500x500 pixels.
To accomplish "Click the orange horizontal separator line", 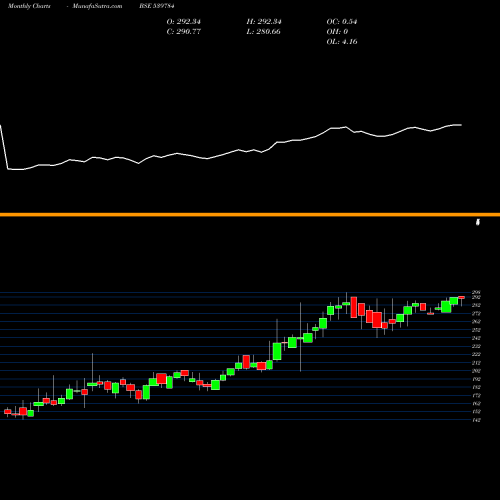I will 250,215.
